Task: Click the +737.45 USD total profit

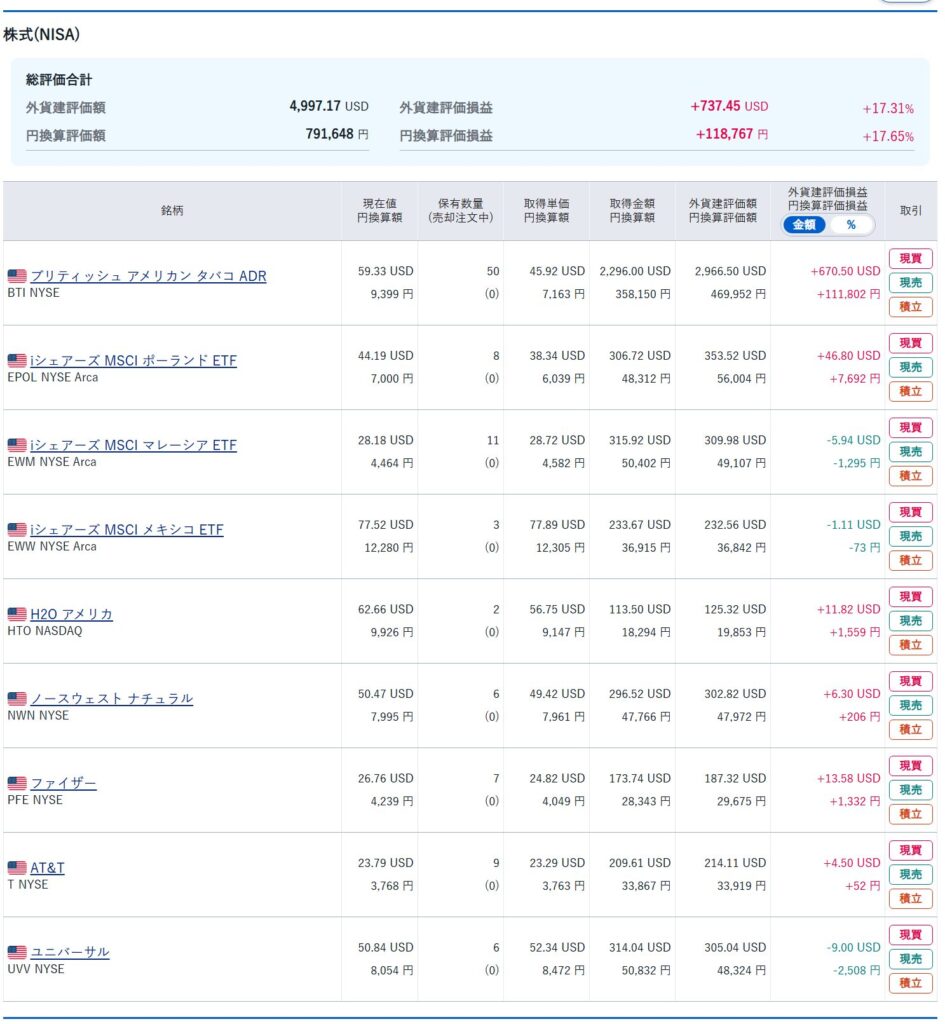Action: [x=729, y=106]
